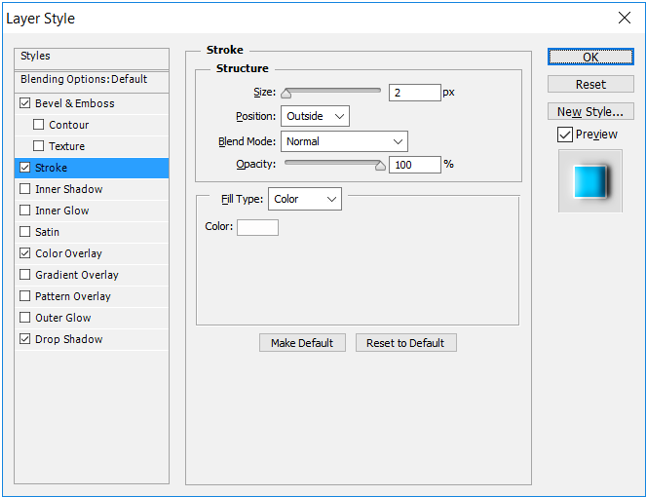Click the Size slider handle
649x500 pixels.
tap(286, 94)
